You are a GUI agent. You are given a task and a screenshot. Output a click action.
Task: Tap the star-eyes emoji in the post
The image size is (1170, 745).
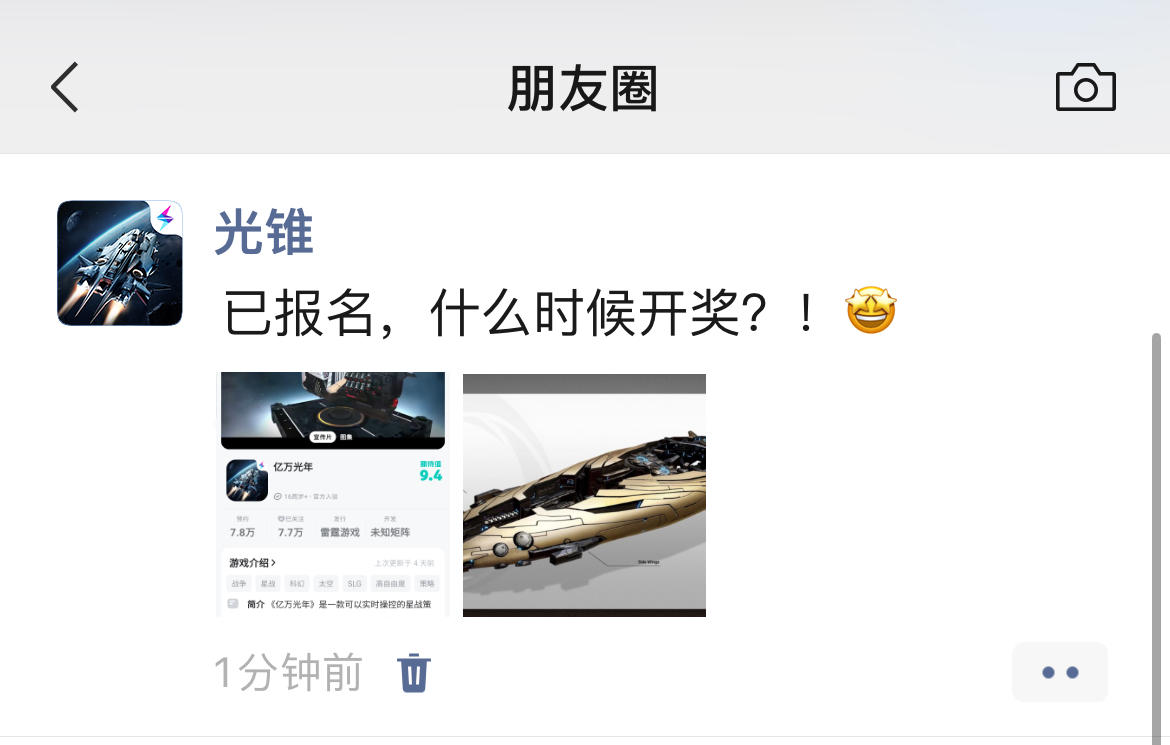871,311
